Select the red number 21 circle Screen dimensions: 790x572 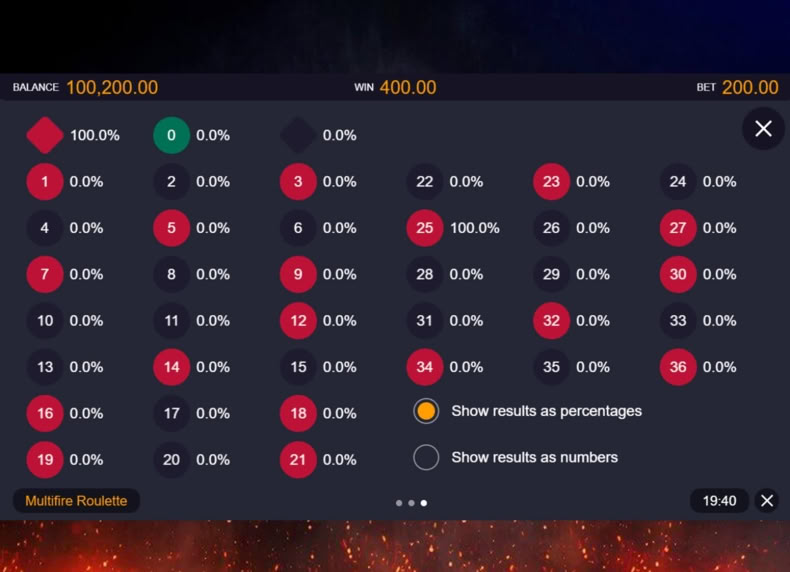[x=298, y=460]
